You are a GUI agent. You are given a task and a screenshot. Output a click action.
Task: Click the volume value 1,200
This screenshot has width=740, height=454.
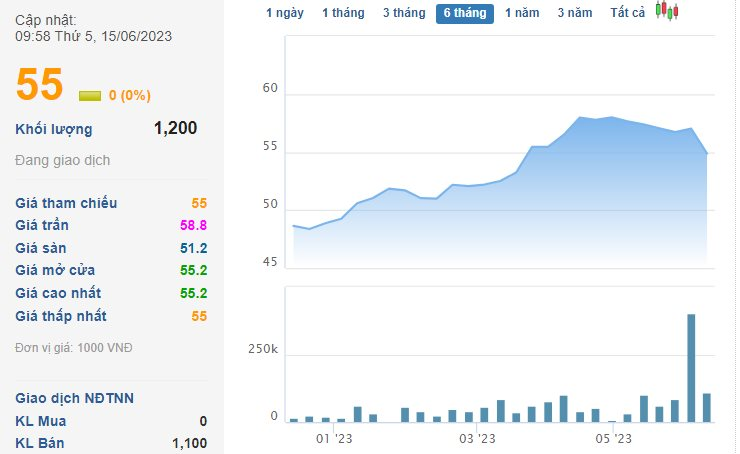click(176, 128)
